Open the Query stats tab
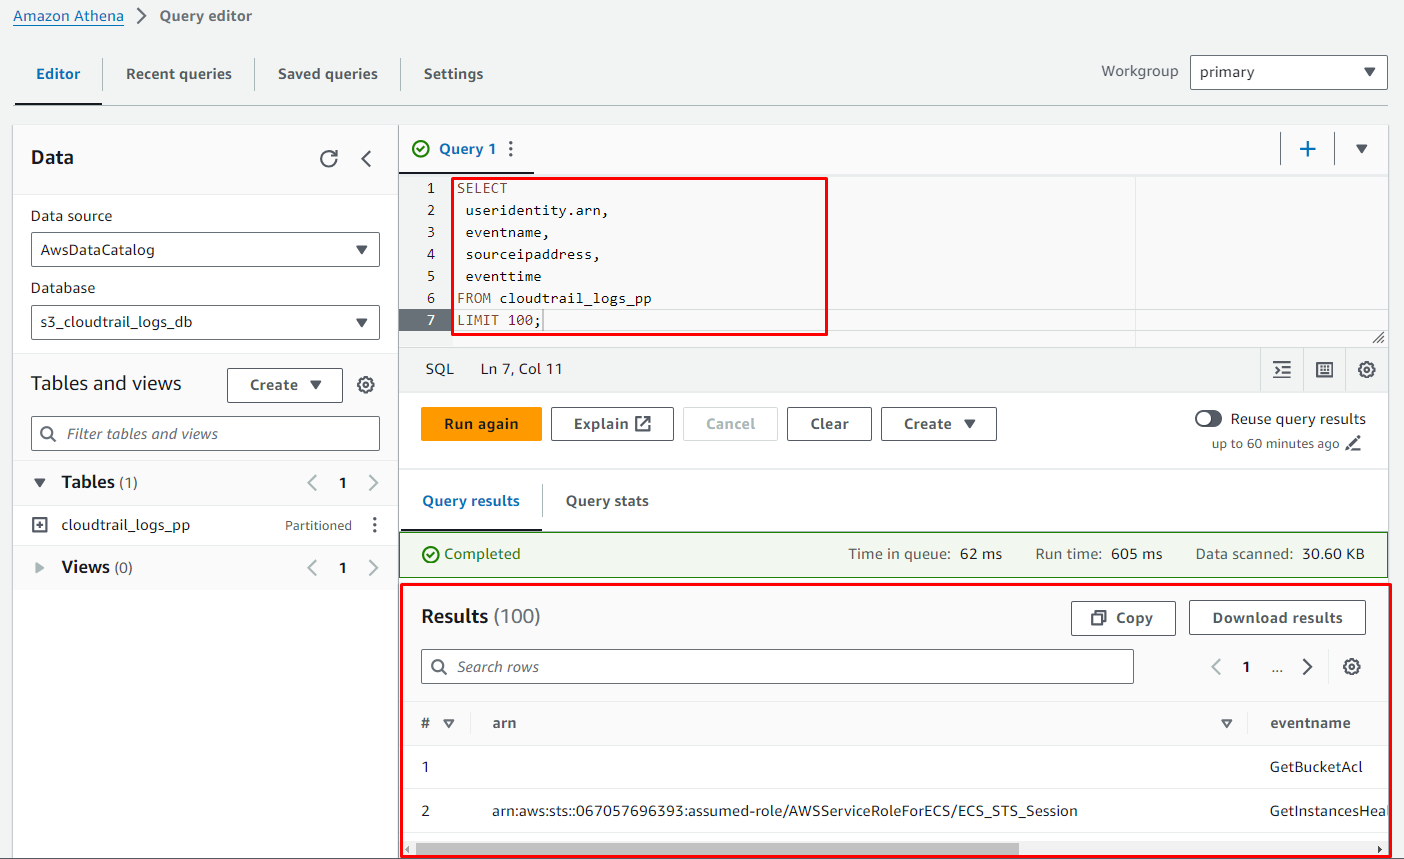 pyautogui.click(x=606, y=501)
